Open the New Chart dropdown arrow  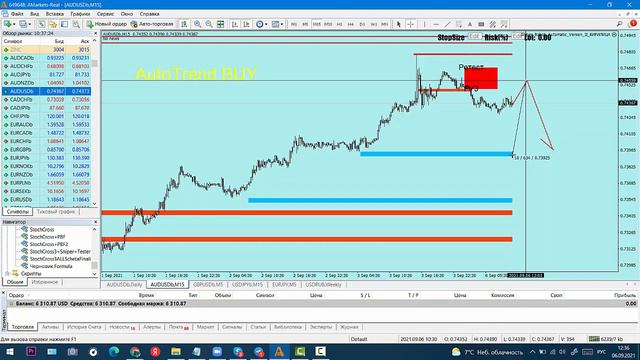coord(14,24)
